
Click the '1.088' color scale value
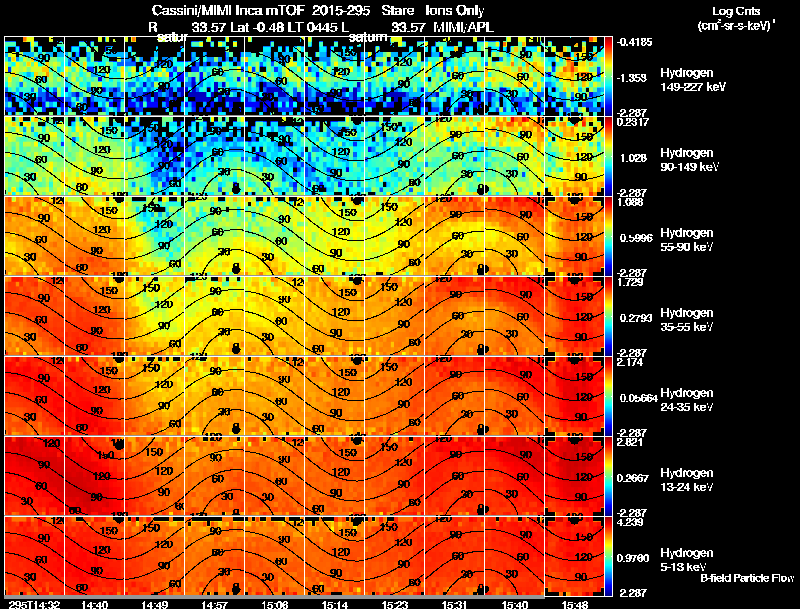point(630,202)
